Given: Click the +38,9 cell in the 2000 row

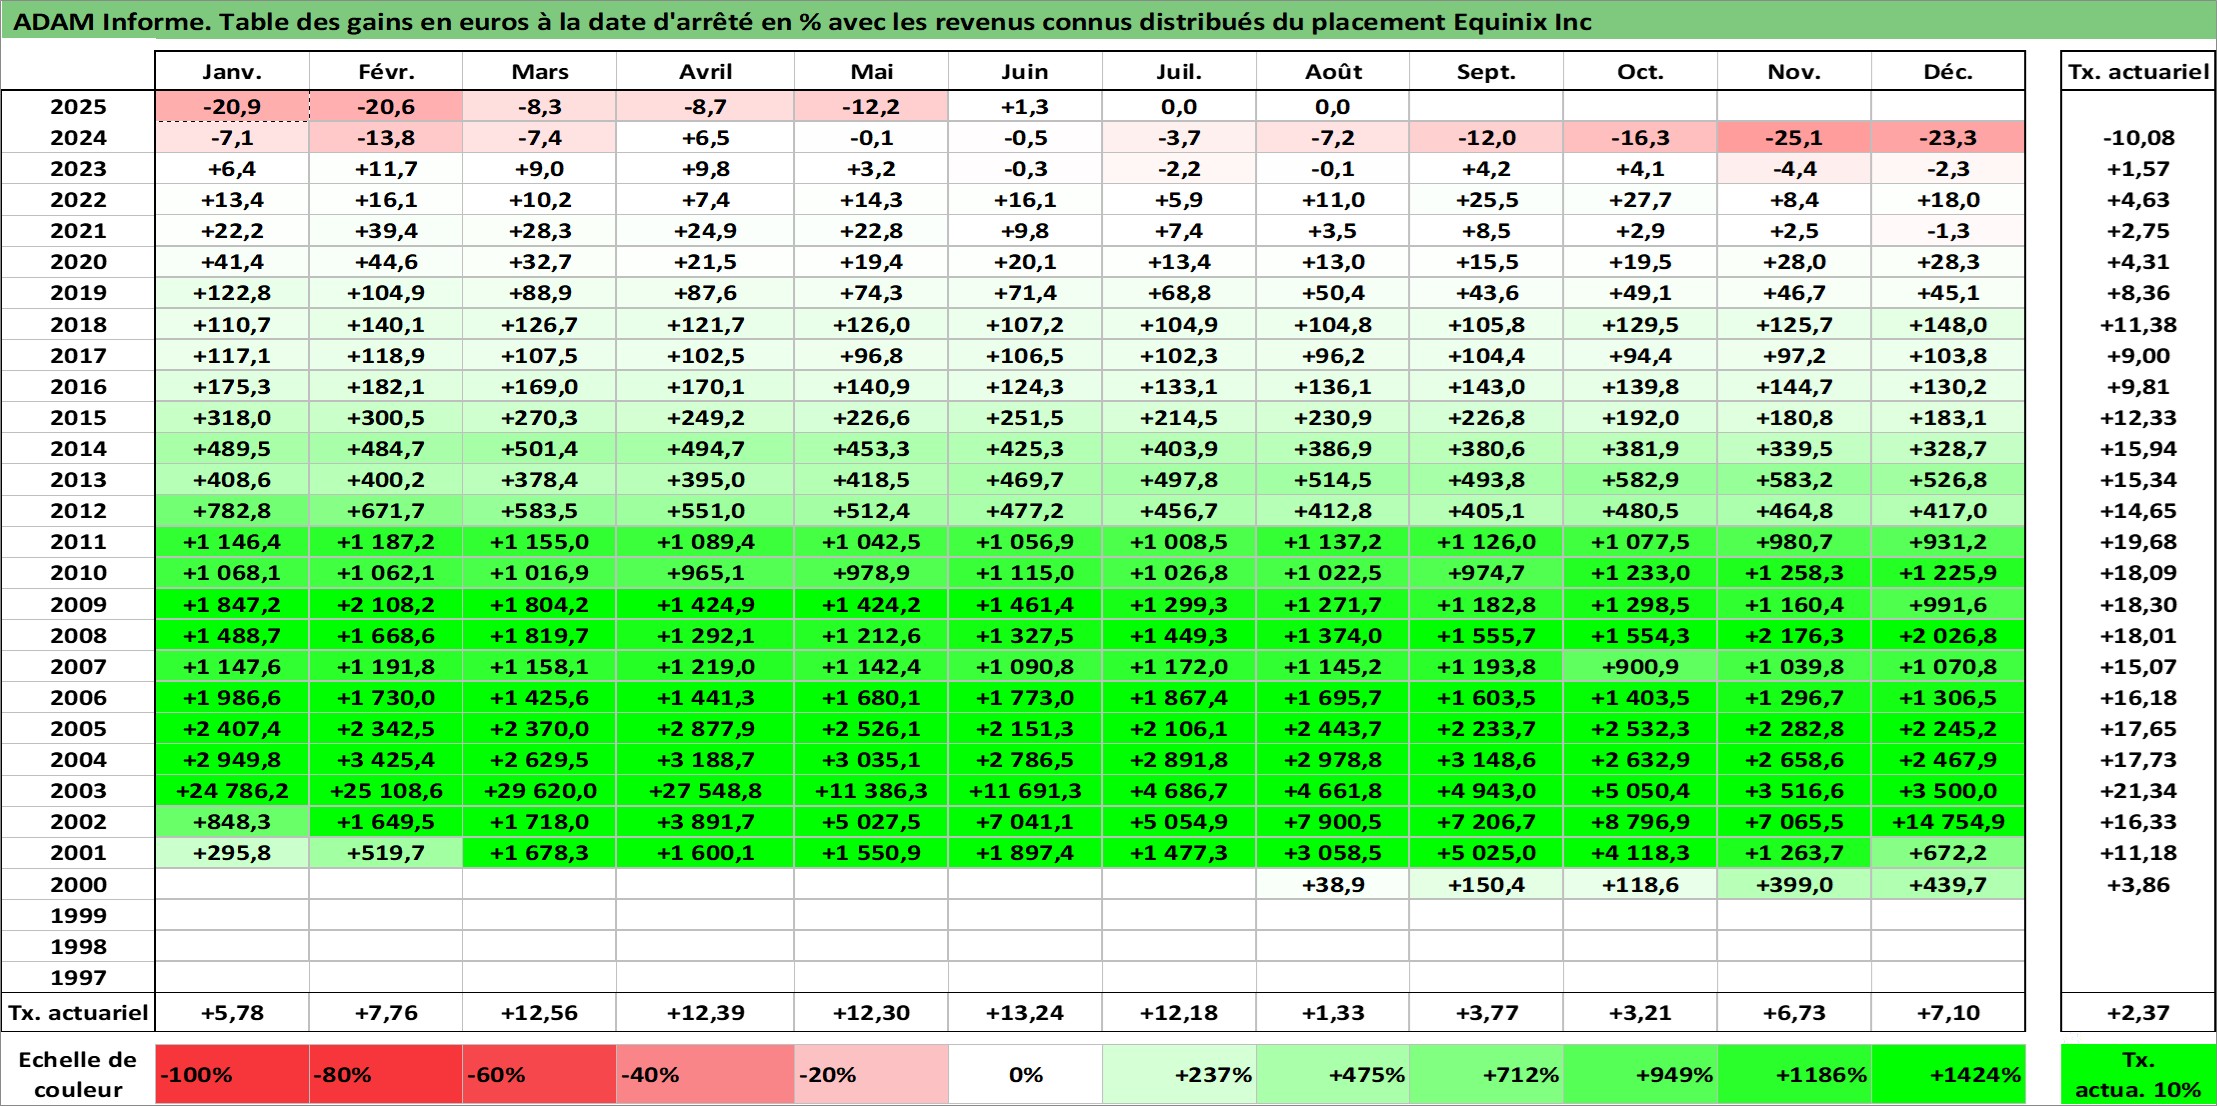Looking at the screenshot, I should pos(1333,885).
